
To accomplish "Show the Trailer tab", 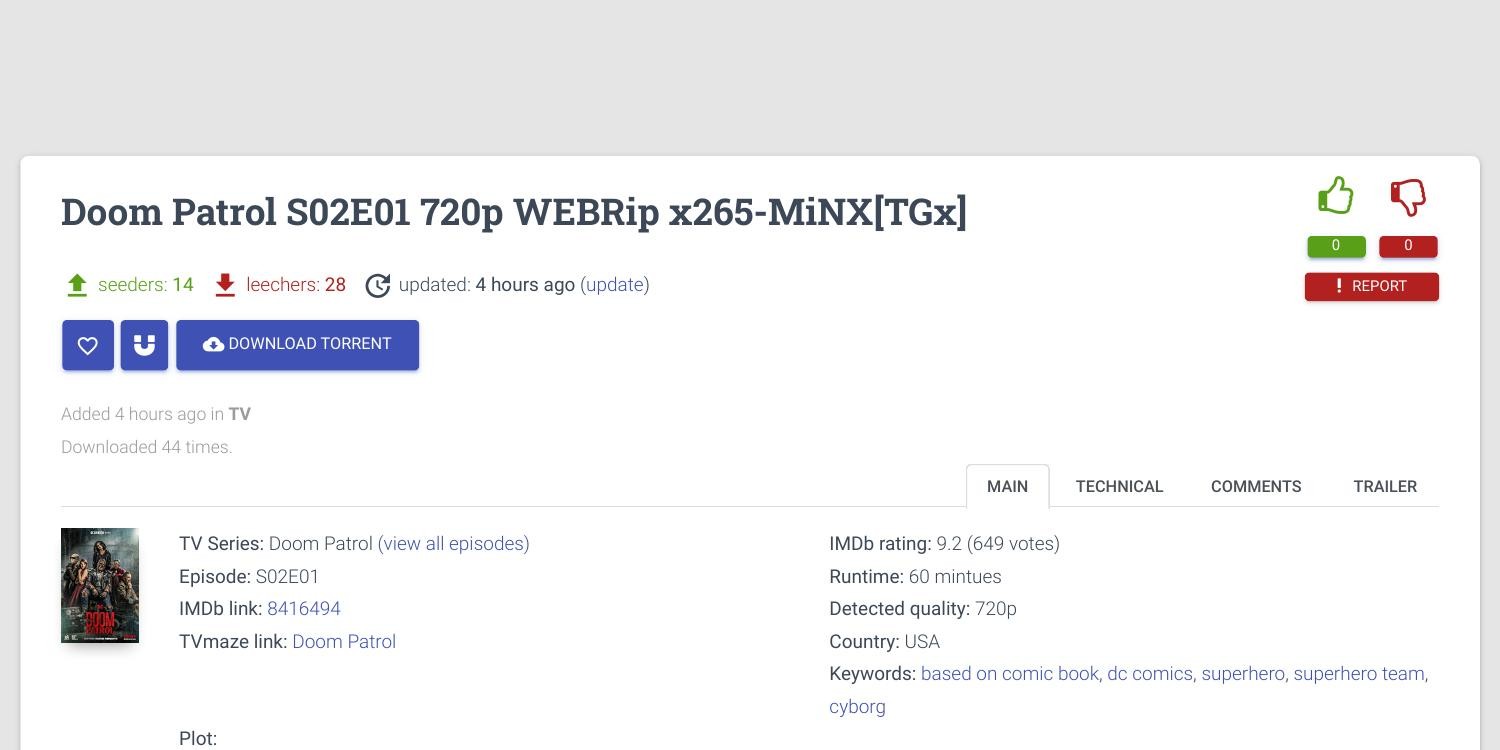I will pyautogui.click(x=1384, y=486).
